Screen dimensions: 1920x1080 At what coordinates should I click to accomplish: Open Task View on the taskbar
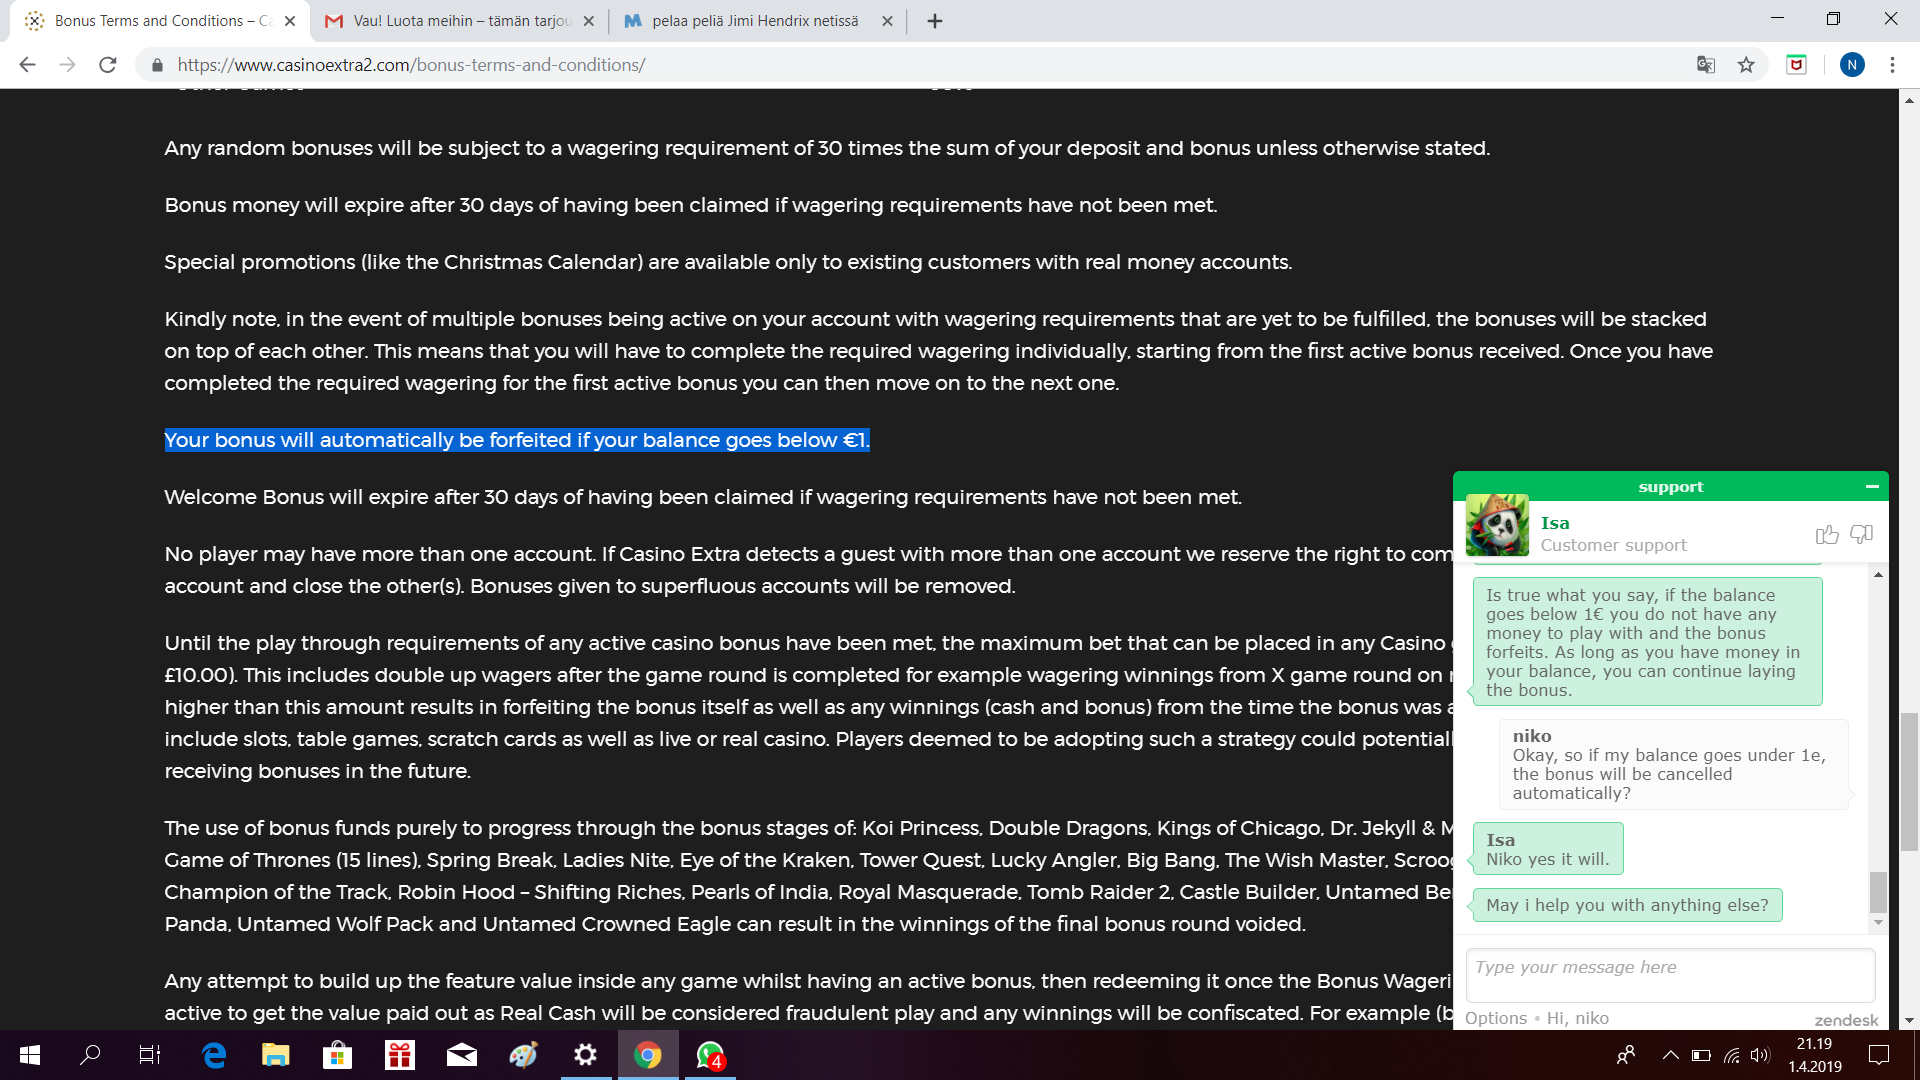[x=150, y=1055]
